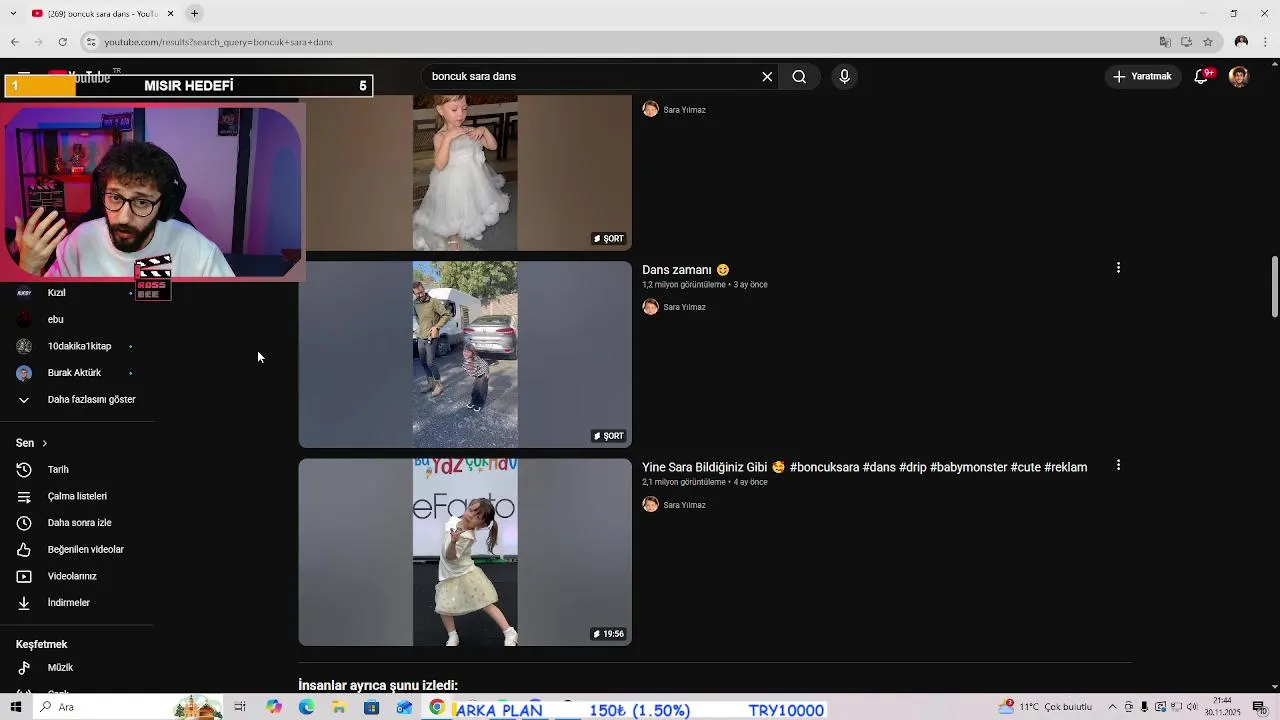
Task: Bookmark this page with the star
Action: (1208, 42)
